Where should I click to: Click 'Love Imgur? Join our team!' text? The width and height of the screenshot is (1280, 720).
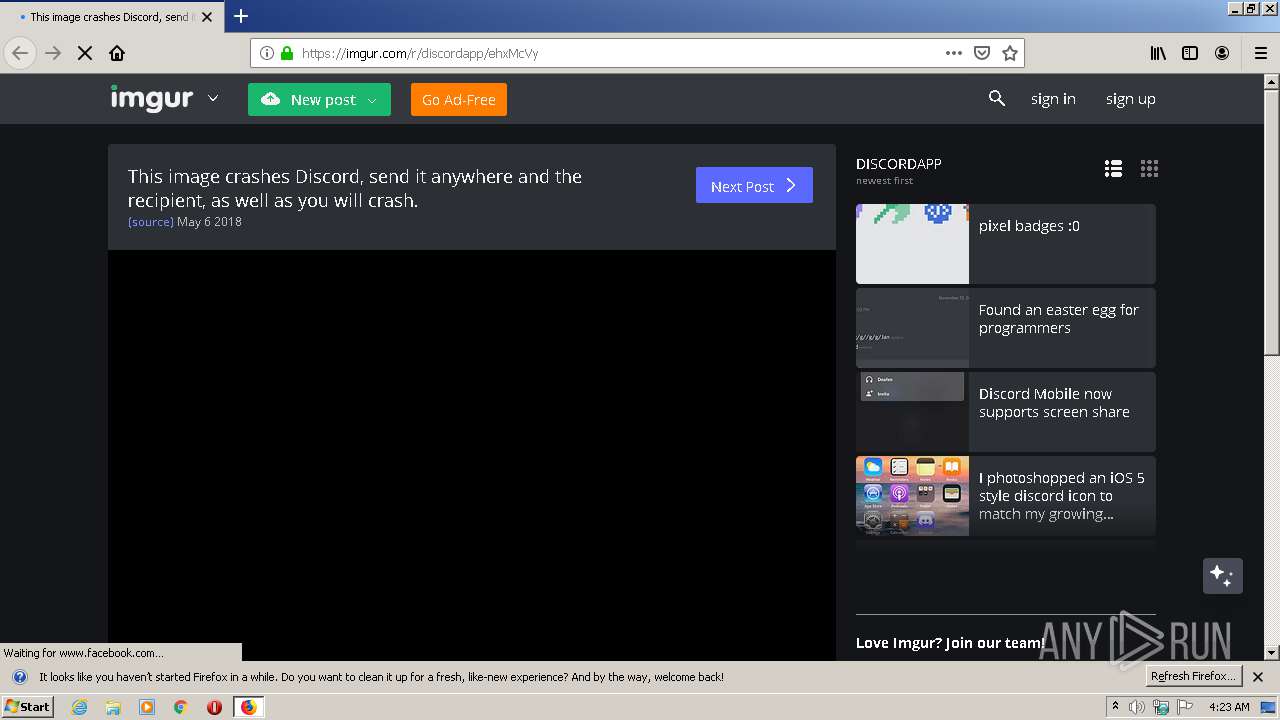tap(950, 643)
